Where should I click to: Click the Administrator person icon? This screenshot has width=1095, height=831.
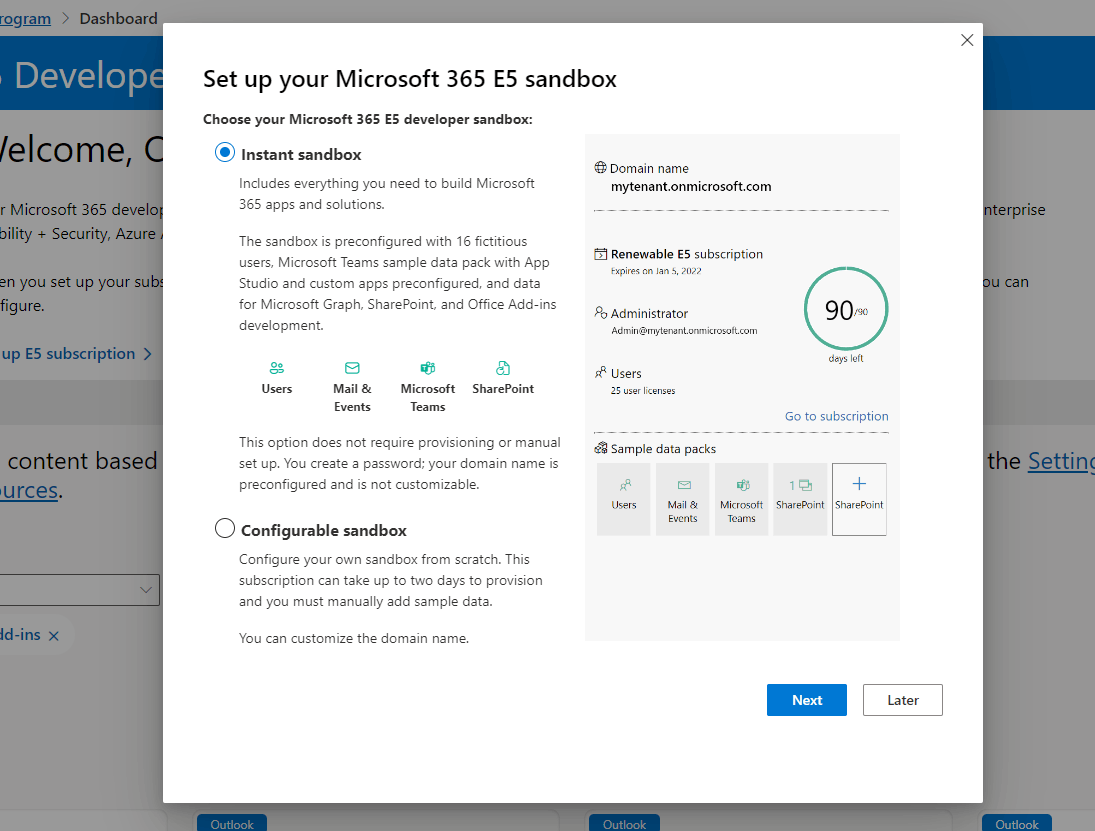601,312
